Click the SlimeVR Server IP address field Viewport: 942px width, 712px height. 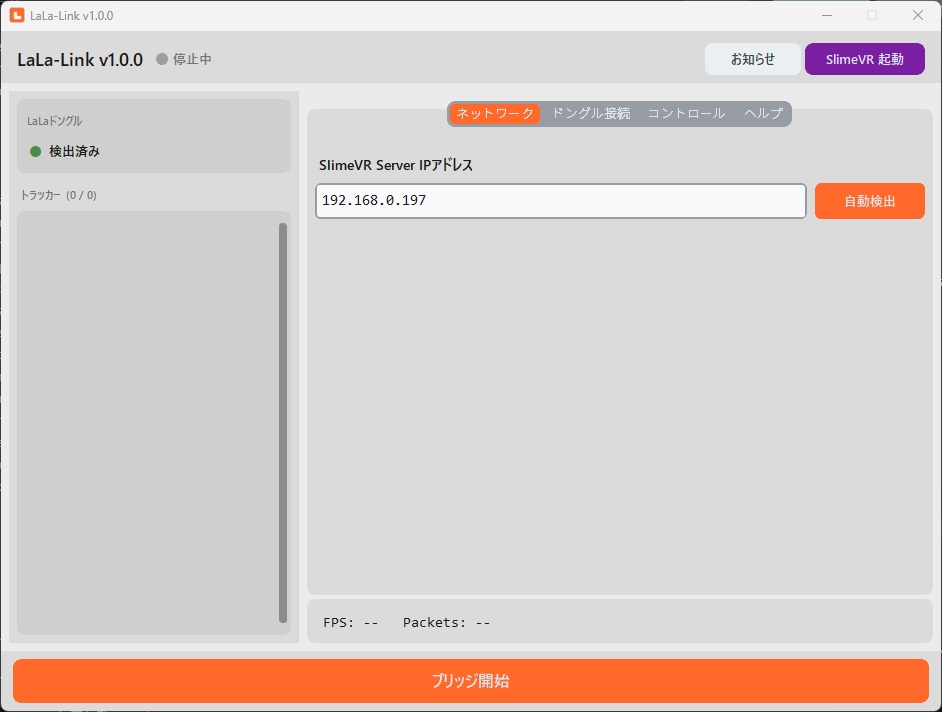561,201
